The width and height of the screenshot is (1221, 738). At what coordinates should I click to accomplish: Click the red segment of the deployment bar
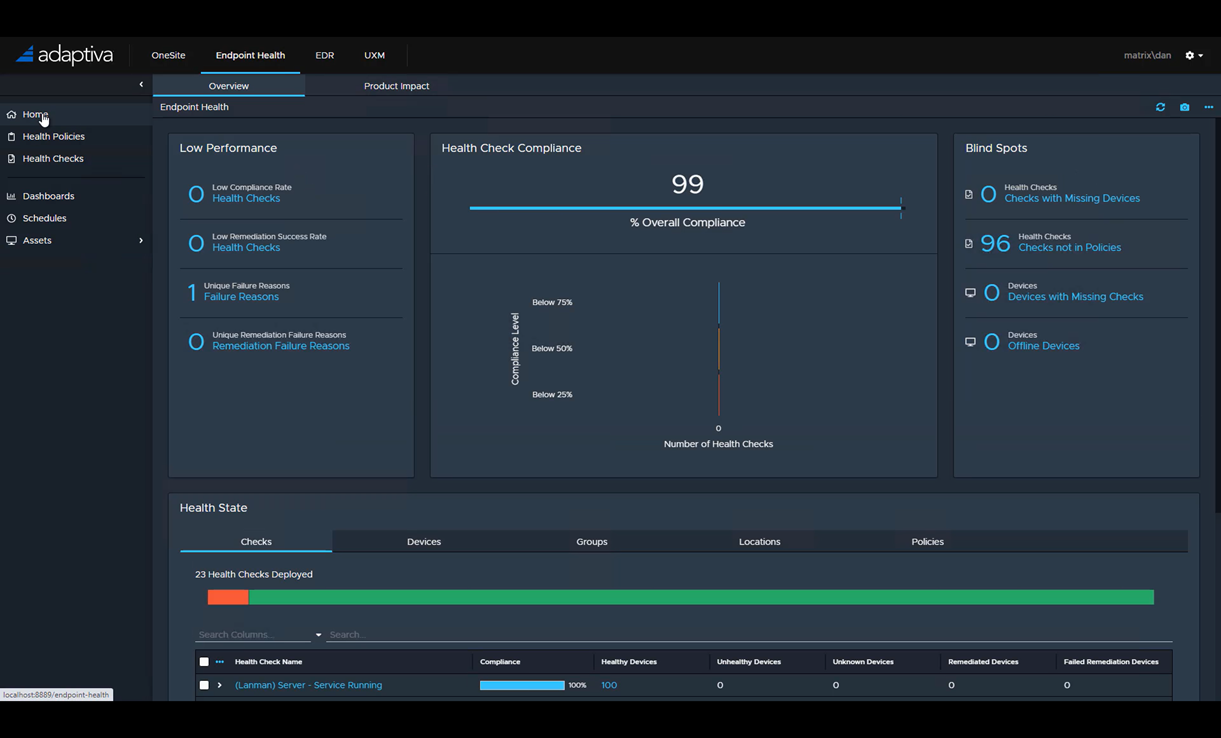226,597
